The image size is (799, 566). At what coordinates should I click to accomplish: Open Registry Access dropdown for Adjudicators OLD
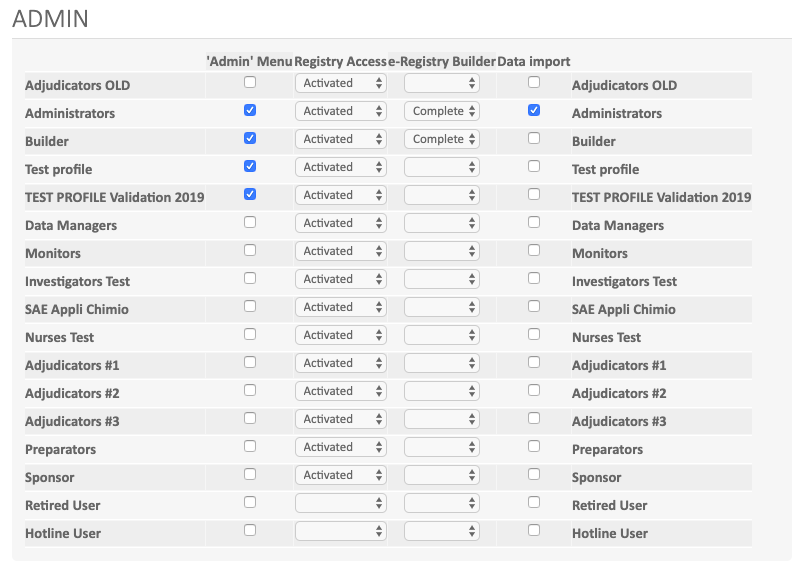(340, 84)
